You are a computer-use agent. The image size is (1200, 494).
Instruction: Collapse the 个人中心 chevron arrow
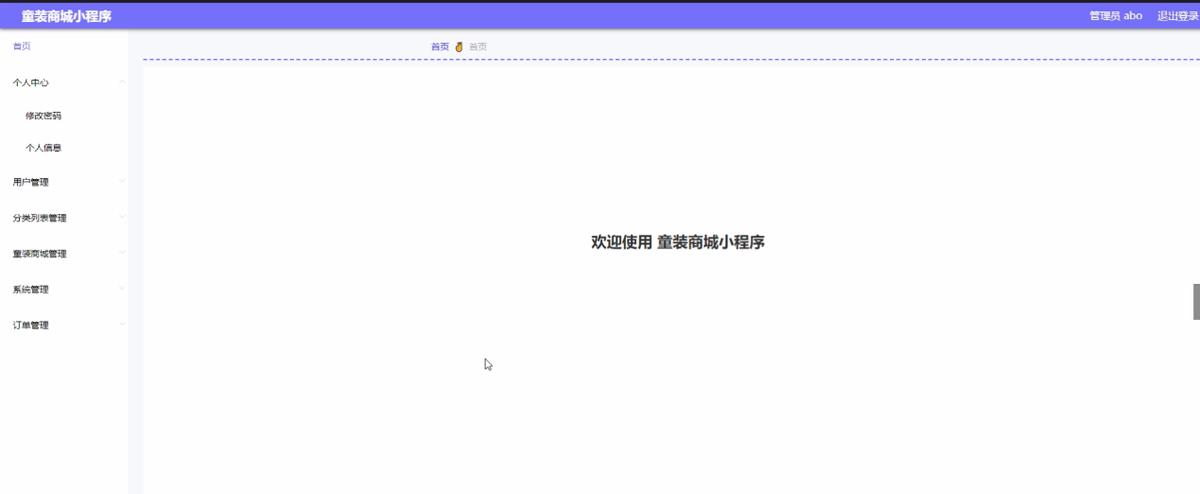[122, 82]
